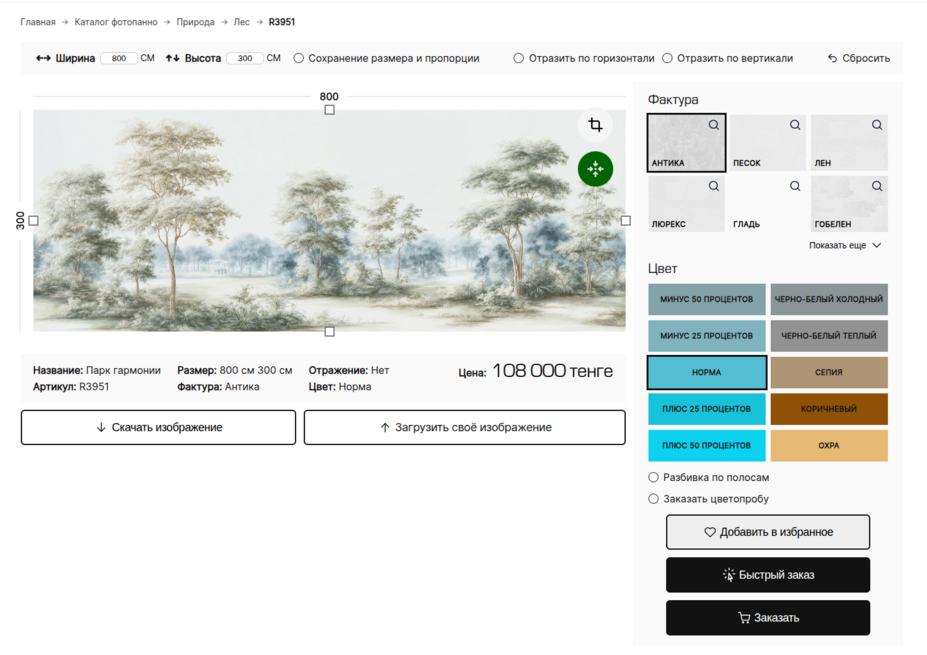Enable Сохранение размера и пропорции option
This screenshot has height=655, width=927.
299,58
